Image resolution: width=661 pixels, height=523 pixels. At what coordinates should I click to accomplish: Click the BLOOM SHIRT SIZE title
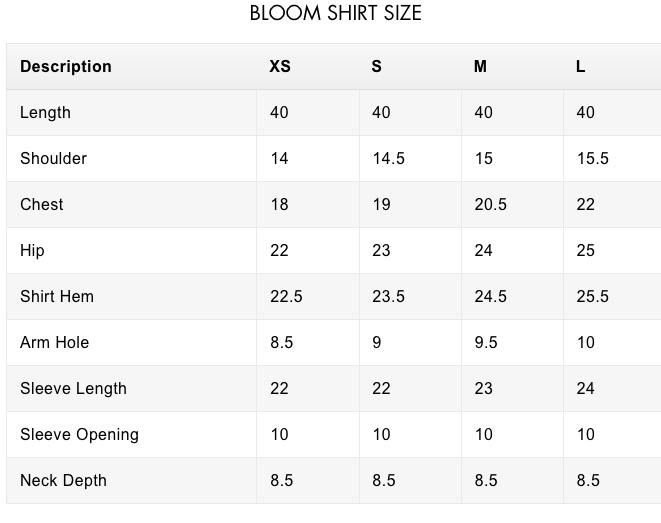click(x=335, y=14)
